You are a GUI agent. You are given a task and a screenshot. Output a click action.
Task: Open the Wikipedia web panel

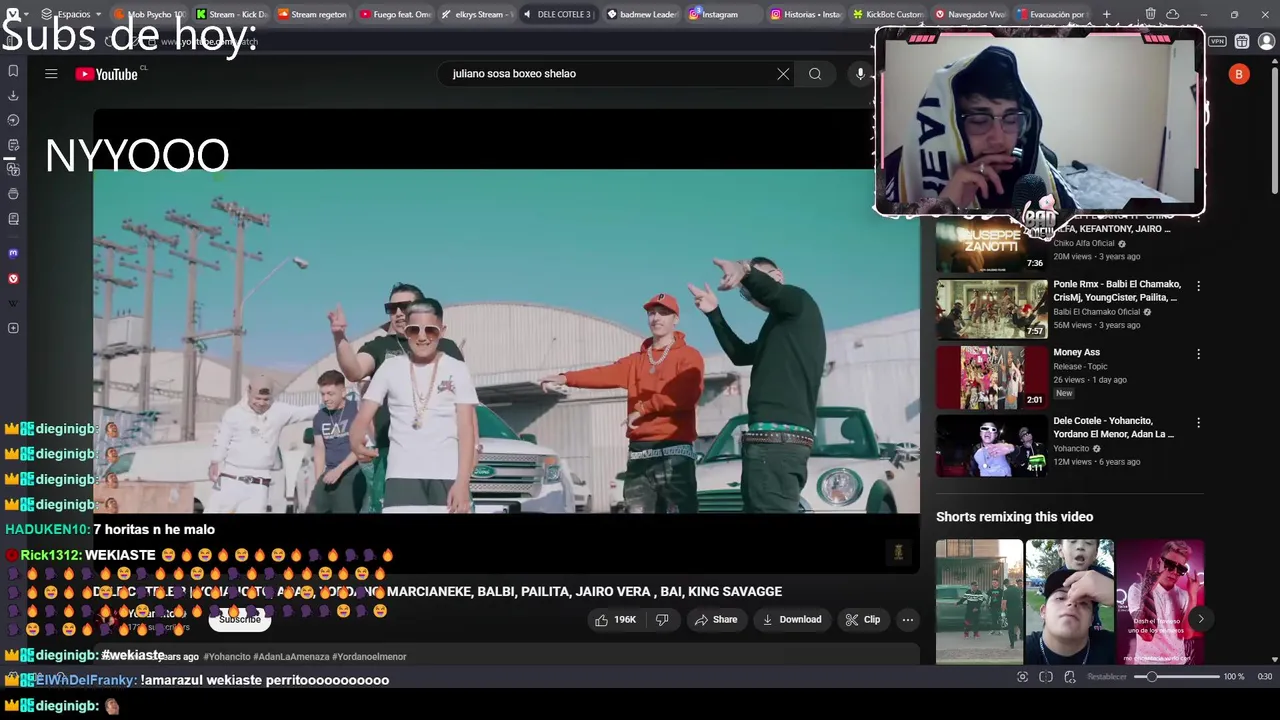click(13, 303)
